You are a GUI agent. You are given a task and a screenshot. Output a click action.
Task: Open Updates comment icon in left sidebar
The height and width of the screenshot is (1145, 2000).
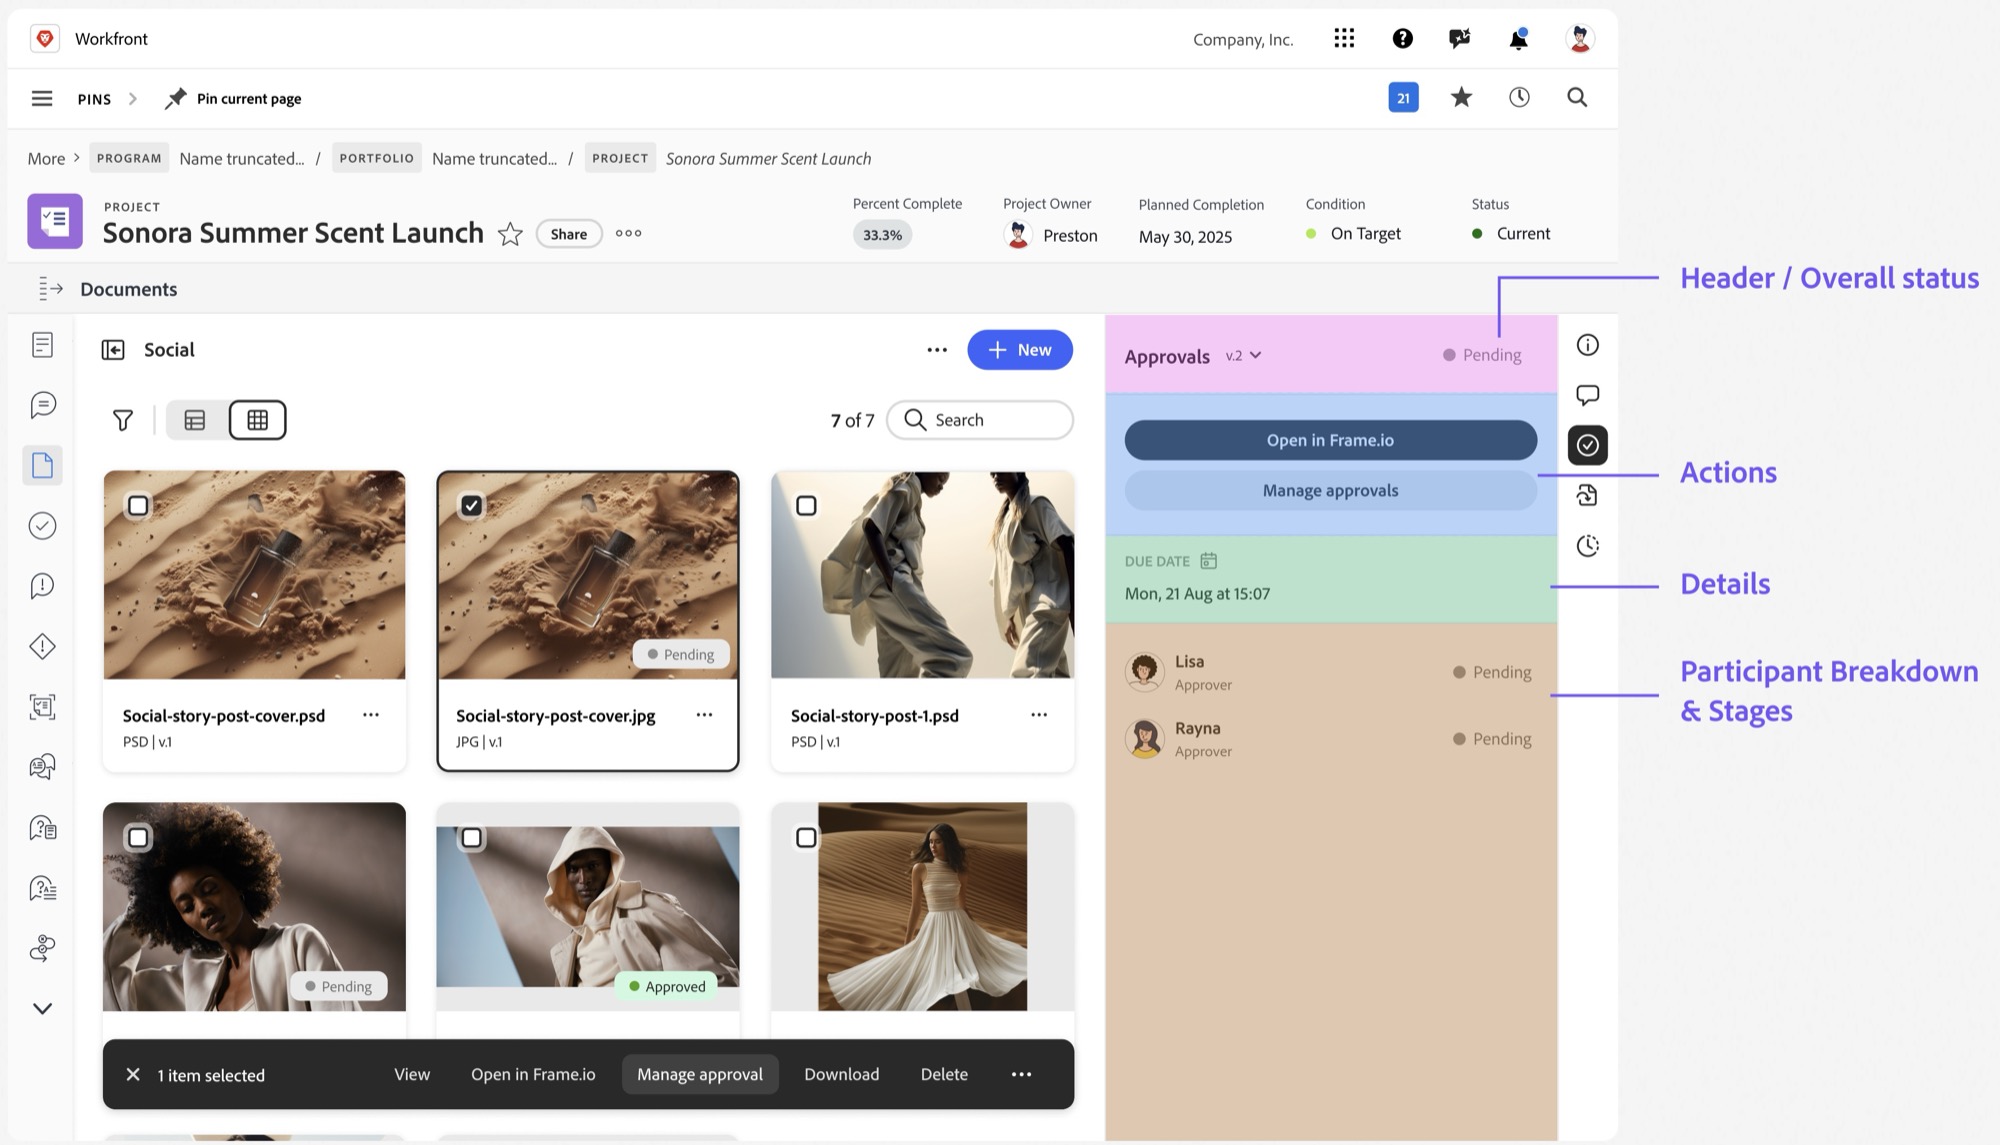pyautogui.click(x=42, y=405)
